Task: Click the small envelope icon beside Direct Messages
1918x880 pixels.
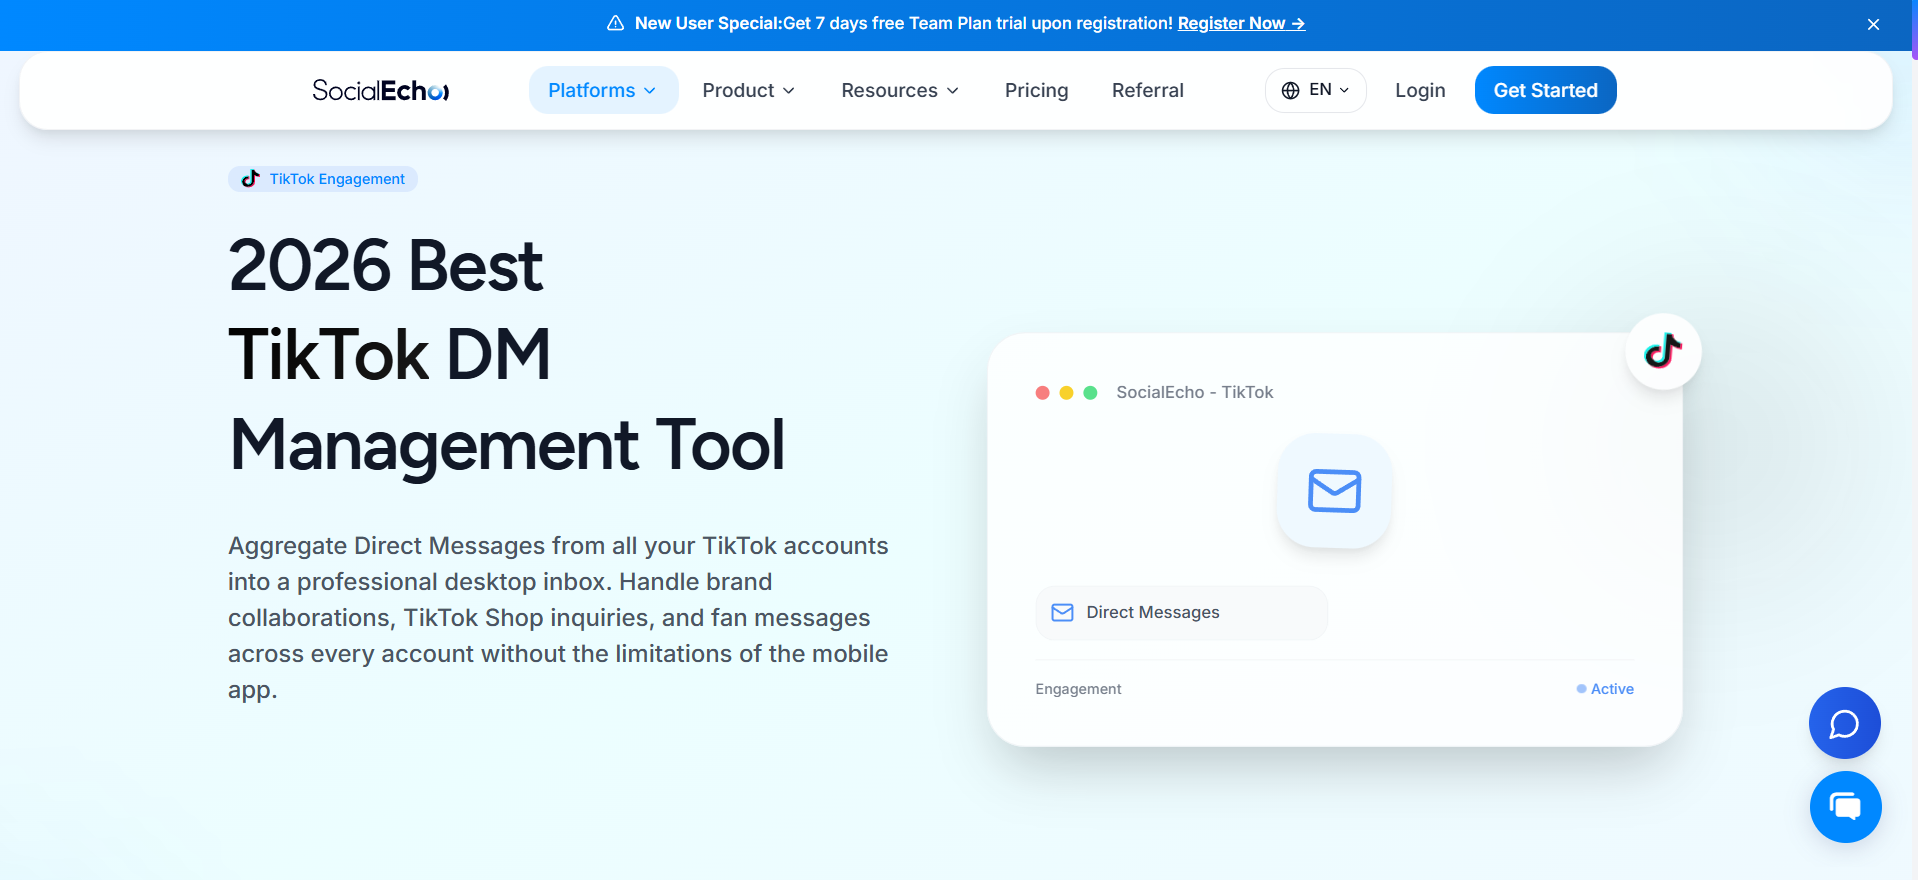Action: point(1062,612)
